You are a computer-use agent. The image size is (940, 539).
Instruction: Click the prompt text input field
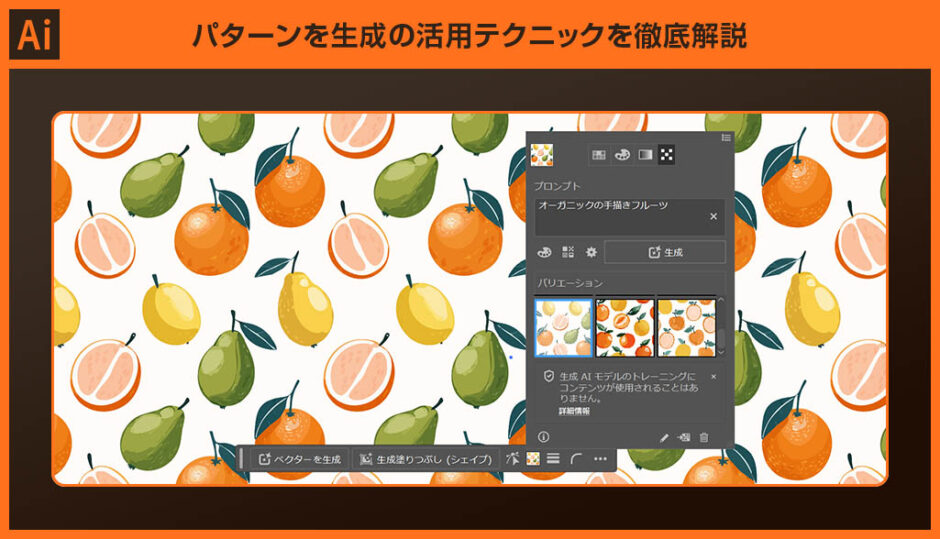coord(620,216)
